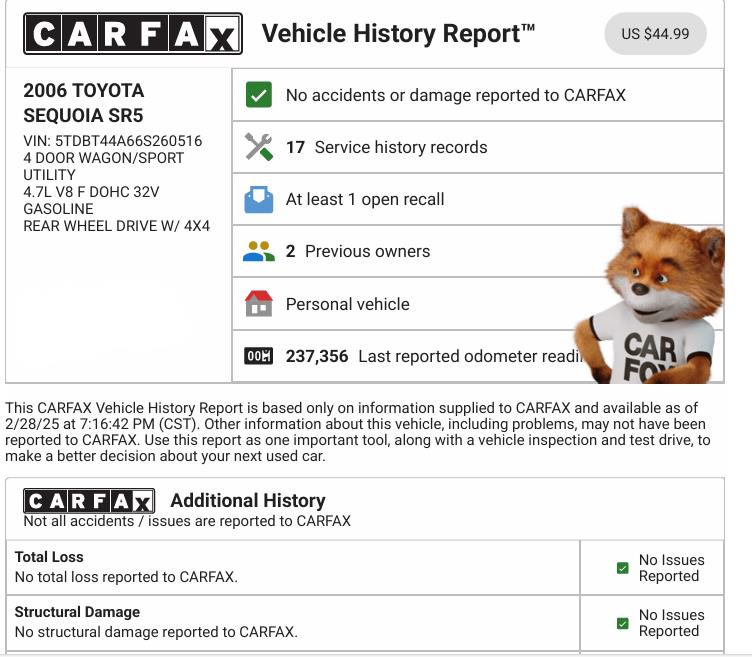Click the VIN number text
Viewport: 752px width, 657px height.
(112, 141)
